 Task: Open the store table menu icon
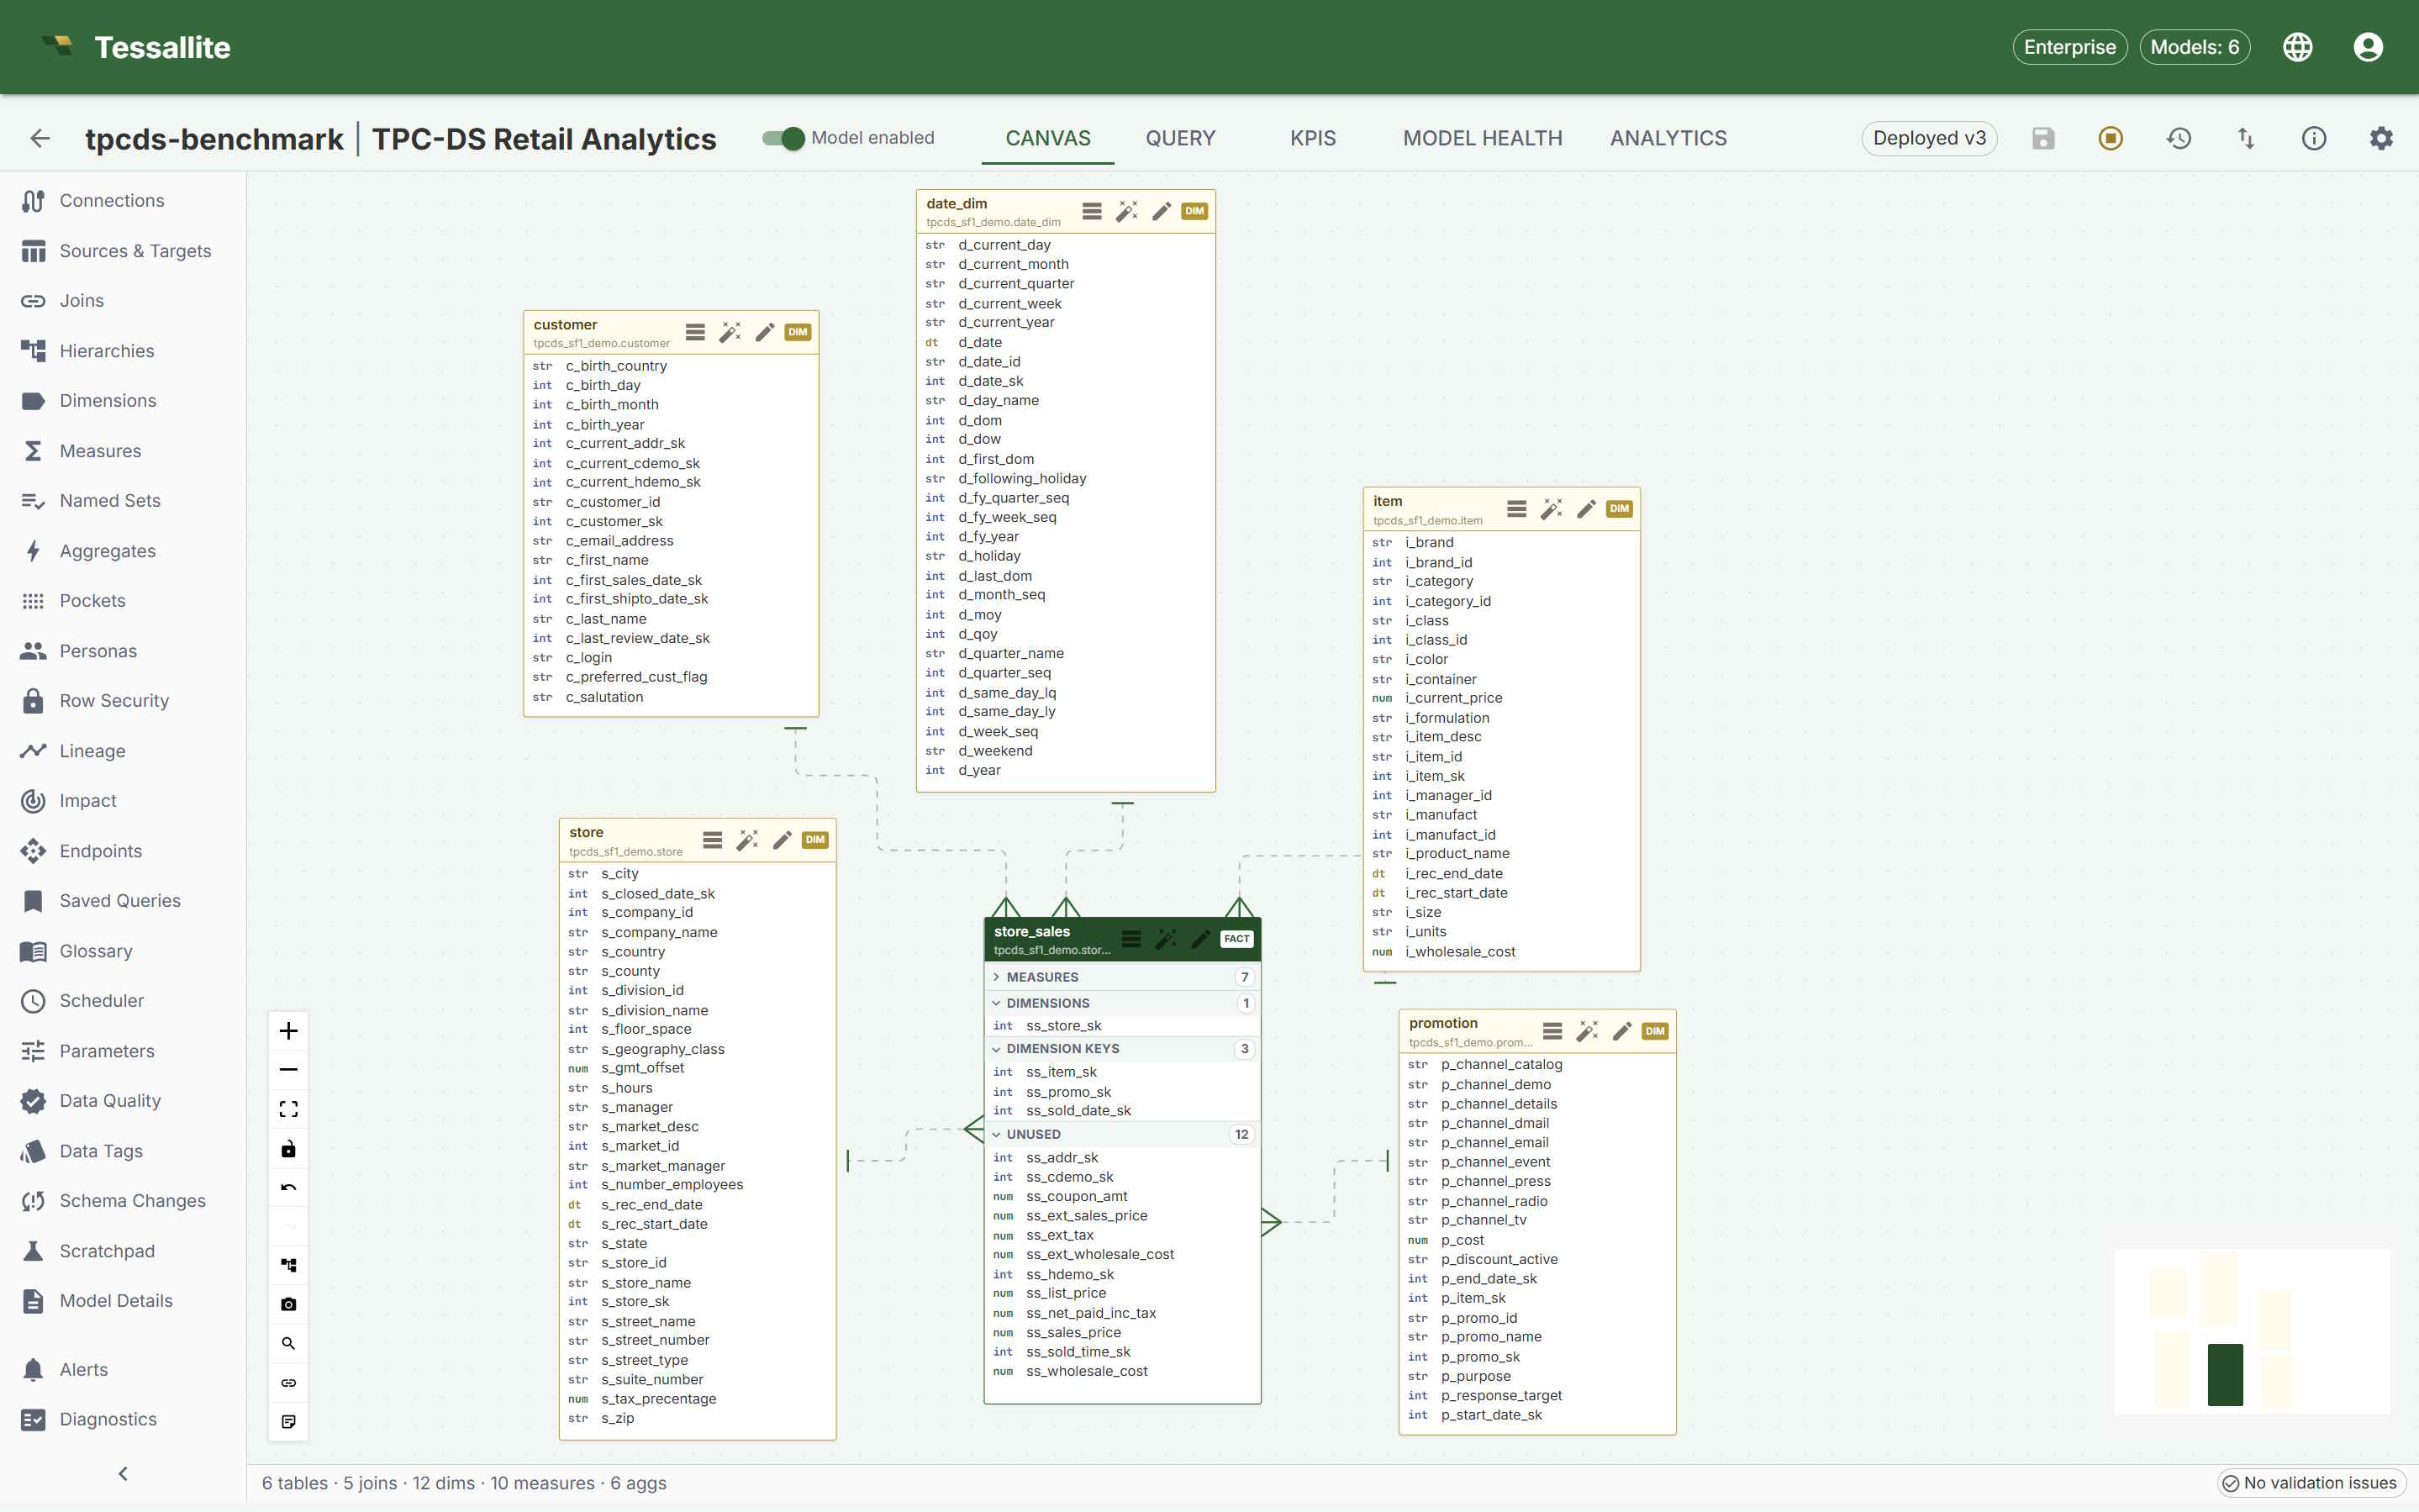(x=712, y=840)
